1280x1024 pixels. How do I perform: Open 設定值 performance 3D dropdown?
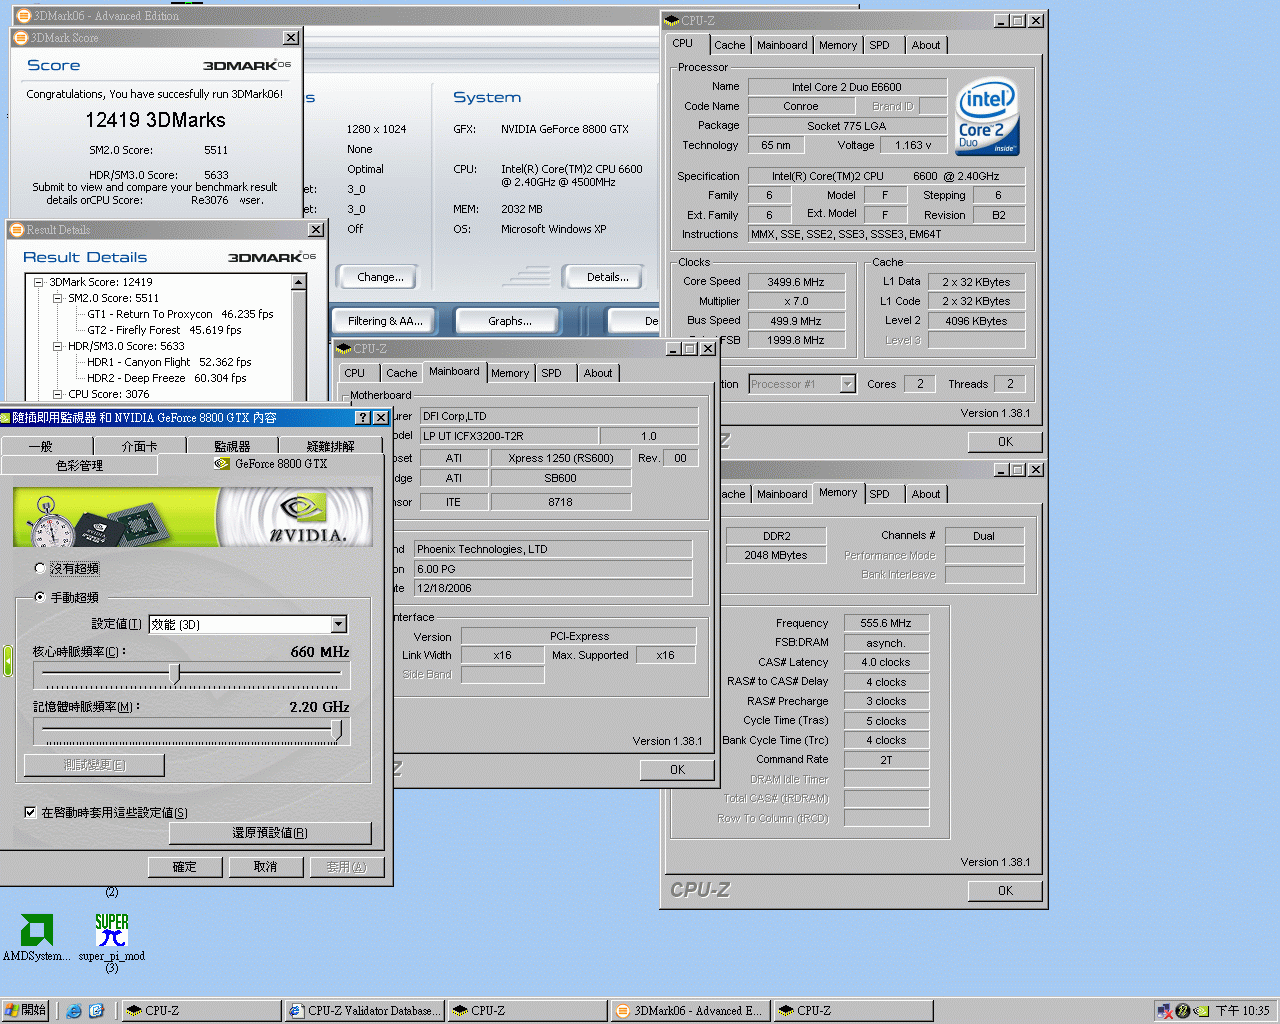point(339,624)
